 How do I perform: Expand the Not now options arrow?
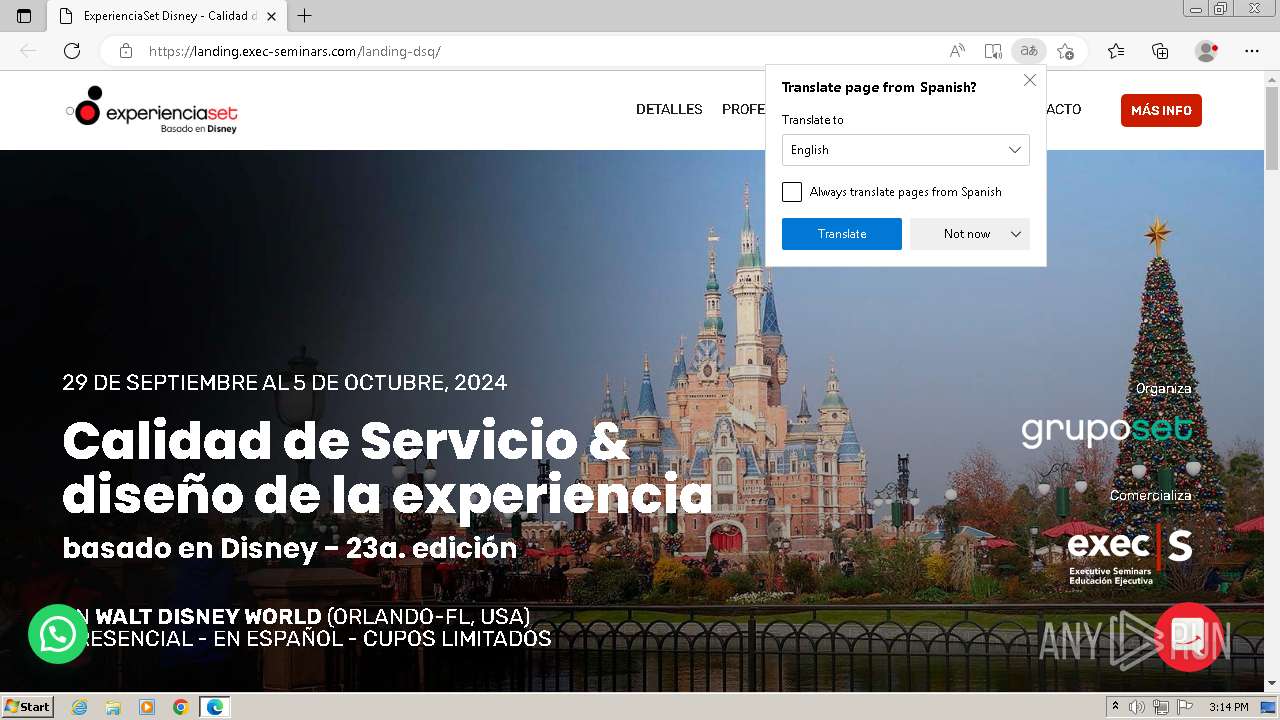(x=1016, y=234)
